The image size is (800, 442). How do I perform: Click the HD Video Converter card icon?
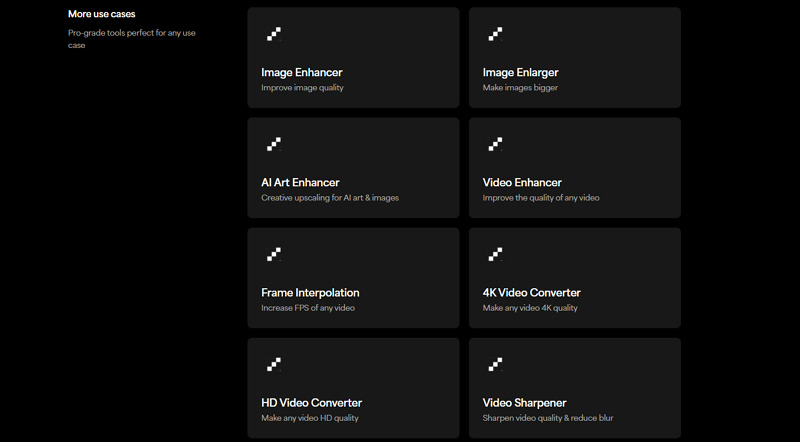point(274,364)
